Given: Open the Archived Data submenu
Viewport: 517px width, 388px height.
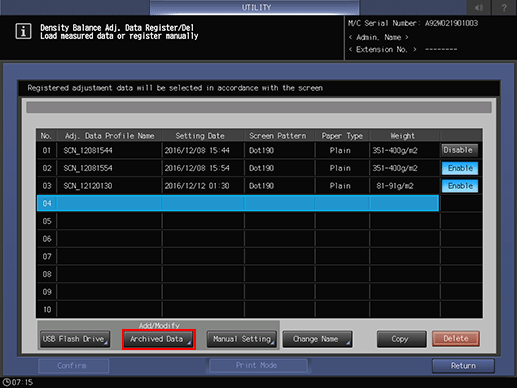Looking at the screenshot, I should [x=159, y=339].
